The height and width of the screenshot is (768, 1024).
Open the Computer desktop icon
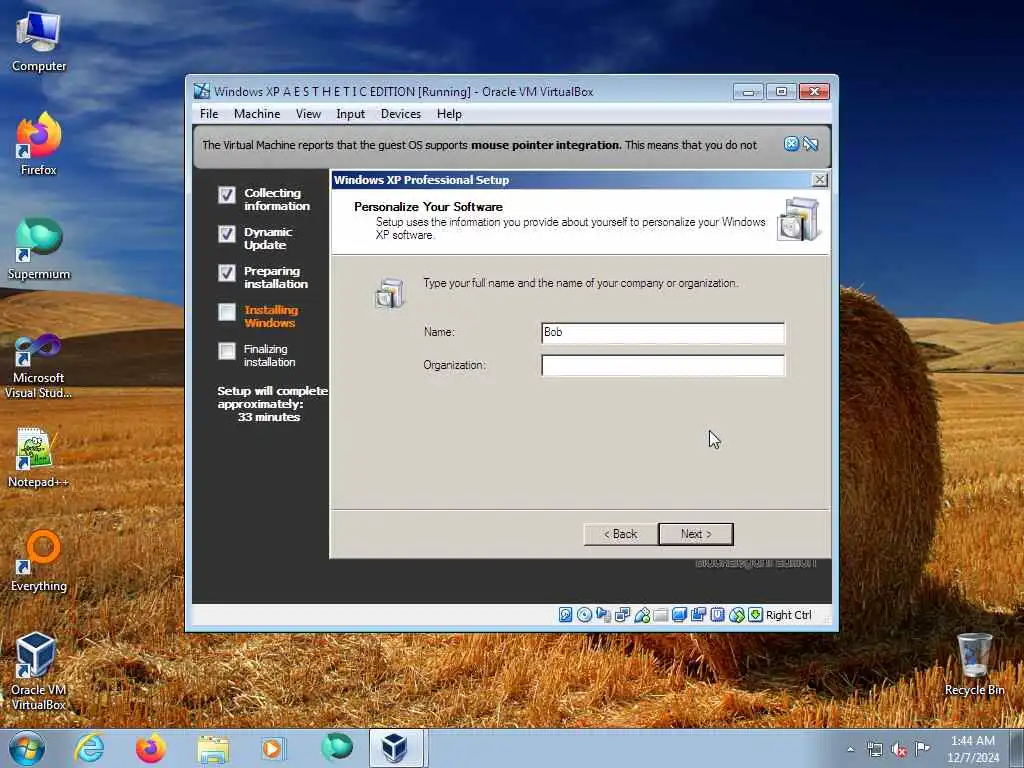click(x=39, y=42)
